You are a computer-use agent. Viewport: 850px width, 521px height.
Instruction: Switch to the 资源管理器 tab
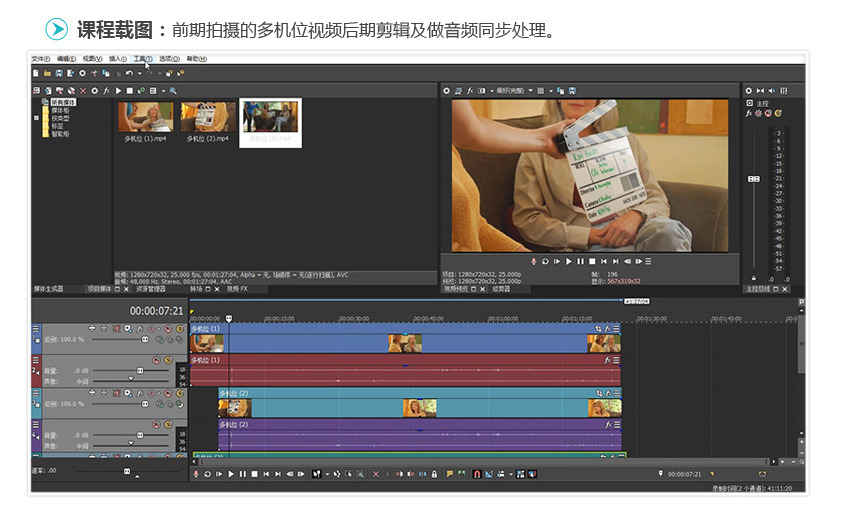151,289
